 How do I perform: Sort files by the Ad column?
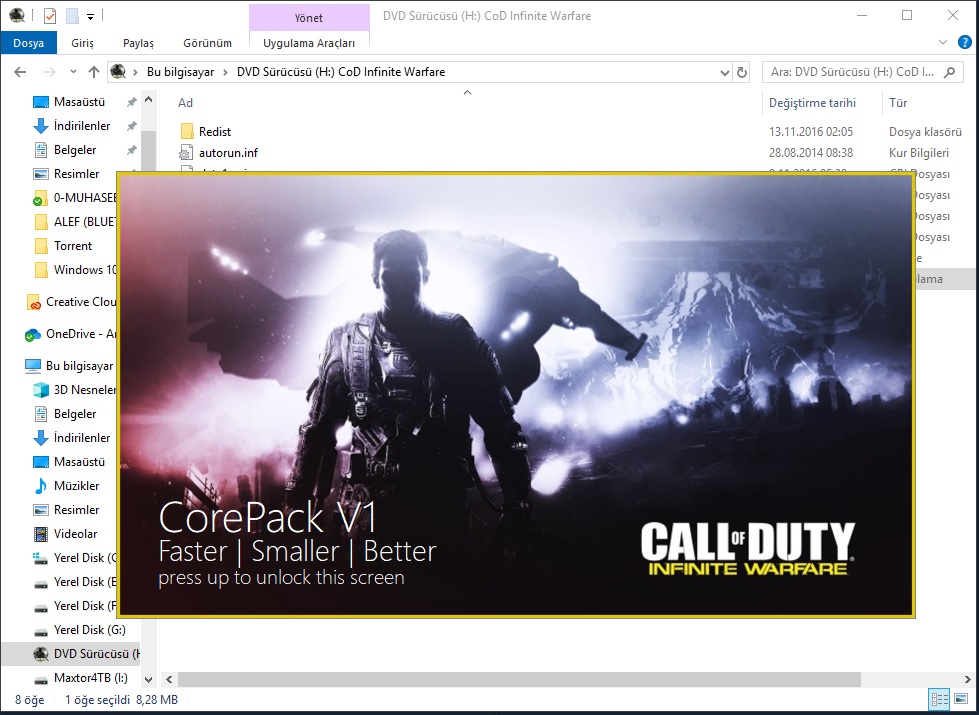coord(185,103)
